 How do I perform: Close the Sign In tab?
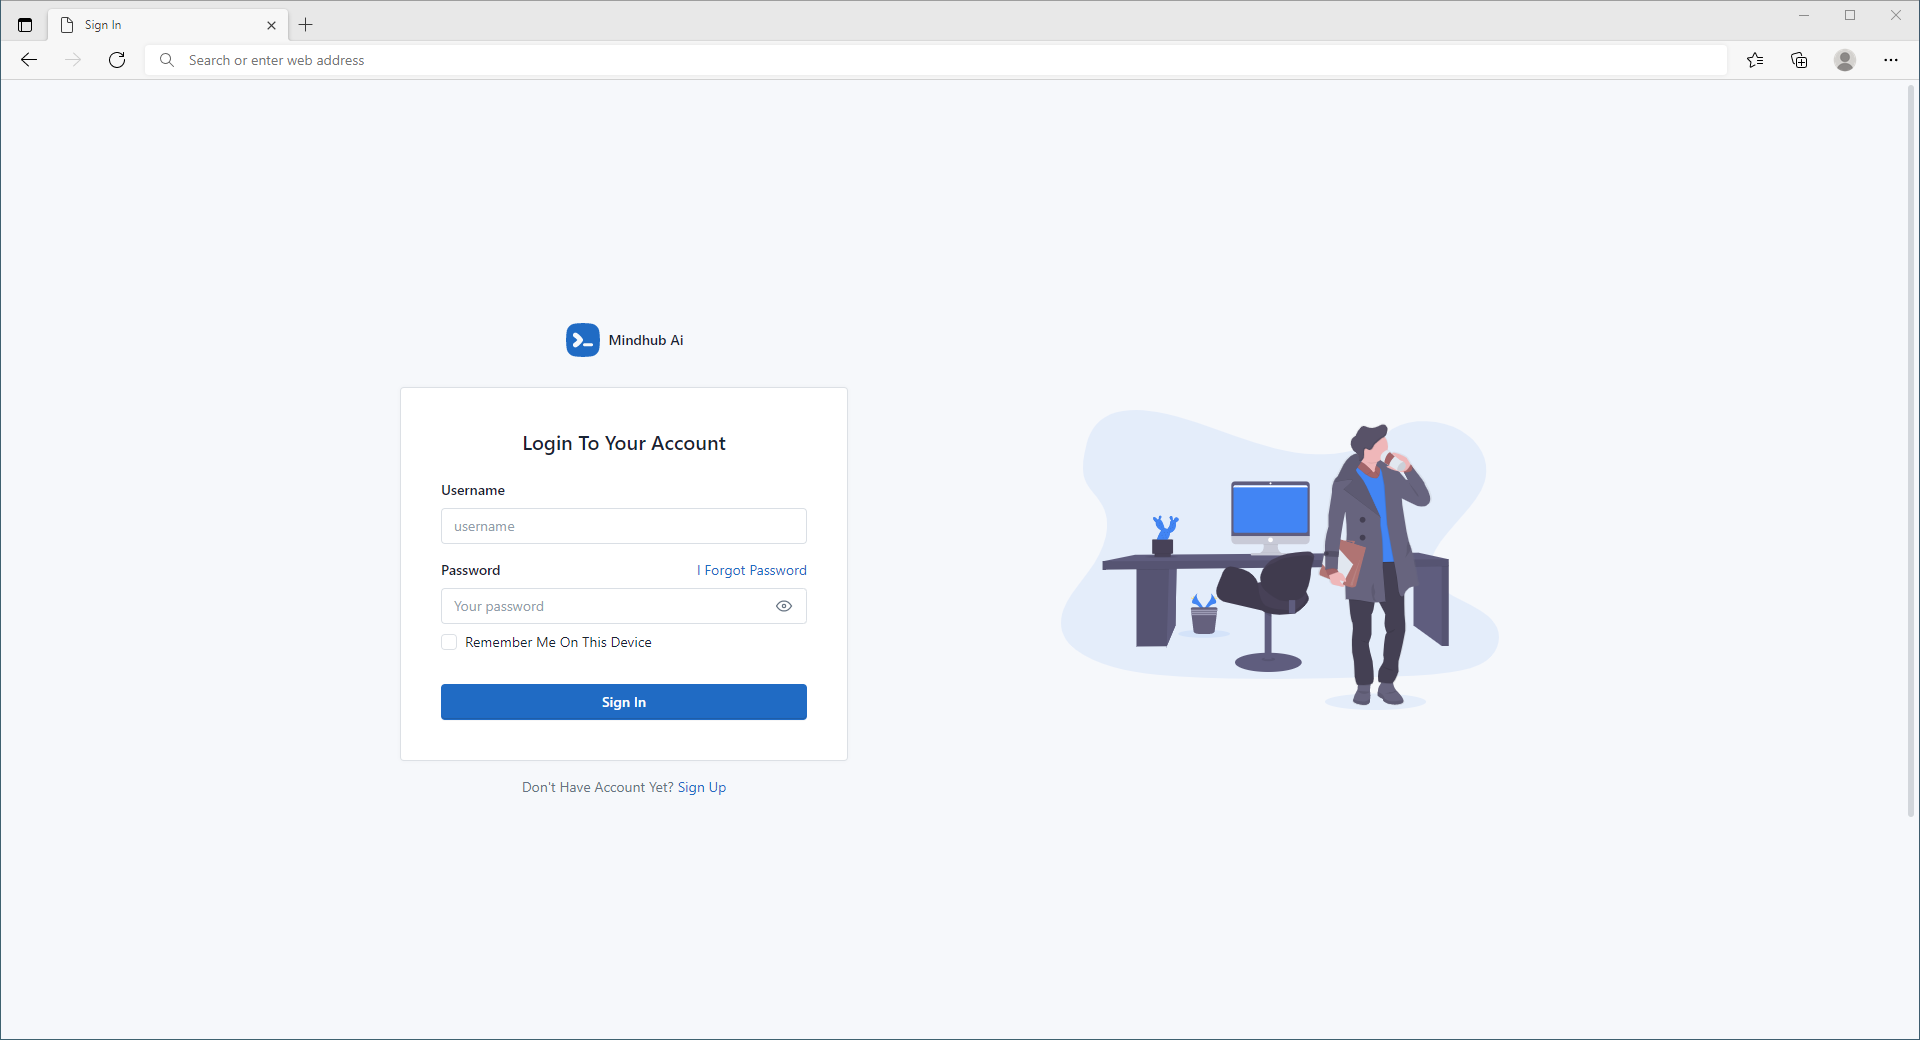271,25
